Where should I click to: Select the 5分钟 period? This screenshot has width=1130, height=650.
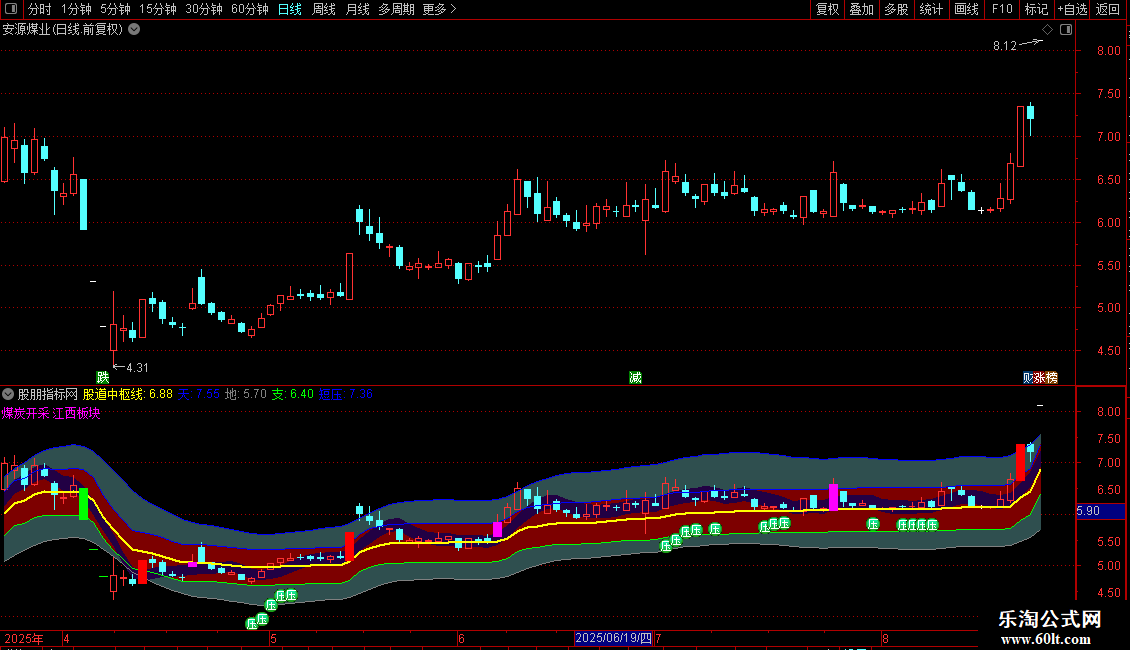click(x=115, y=9)
